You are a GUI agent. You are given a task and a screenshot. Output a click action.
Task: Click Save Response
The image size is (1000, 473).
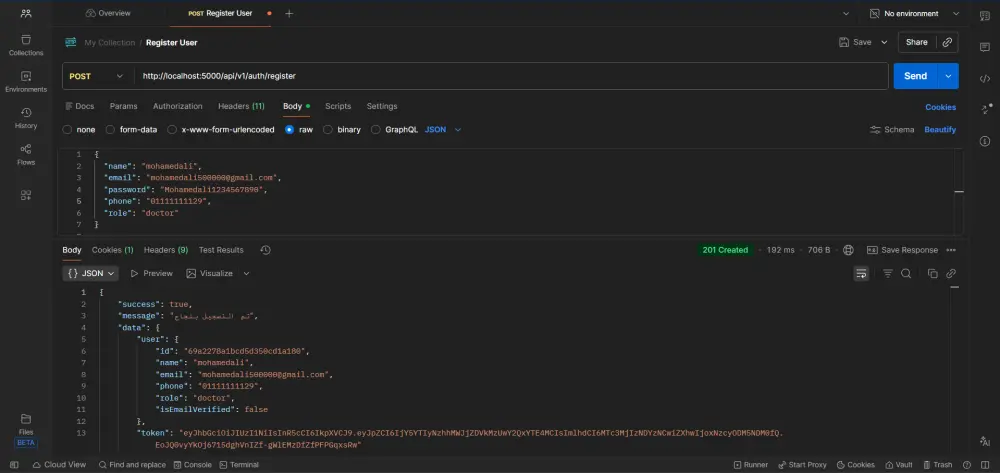(x=902, y=250)
